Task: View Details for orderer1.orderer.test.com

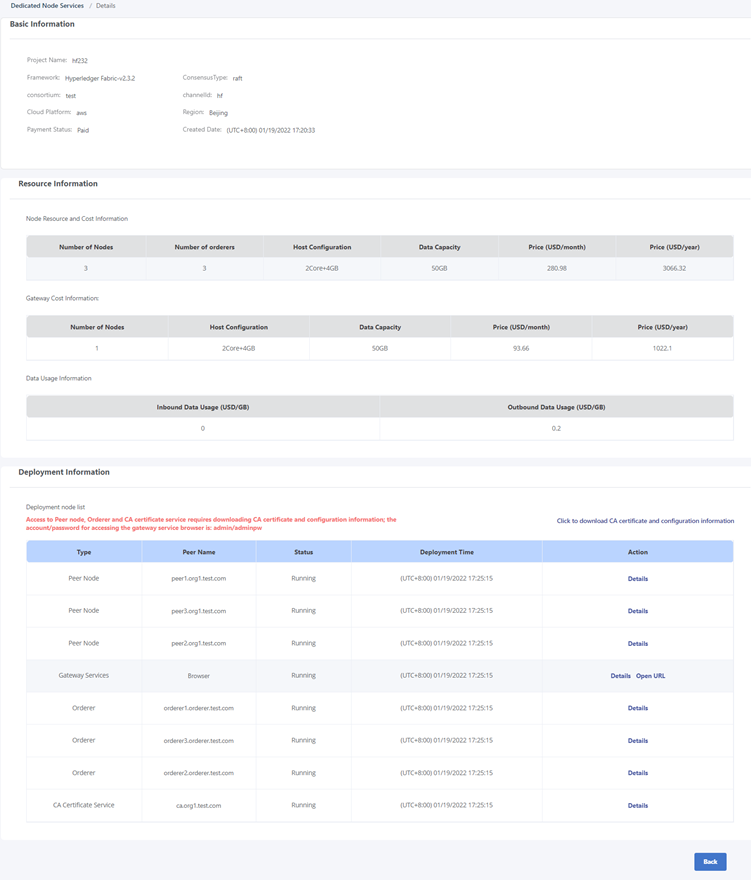Action: [637, 708]
